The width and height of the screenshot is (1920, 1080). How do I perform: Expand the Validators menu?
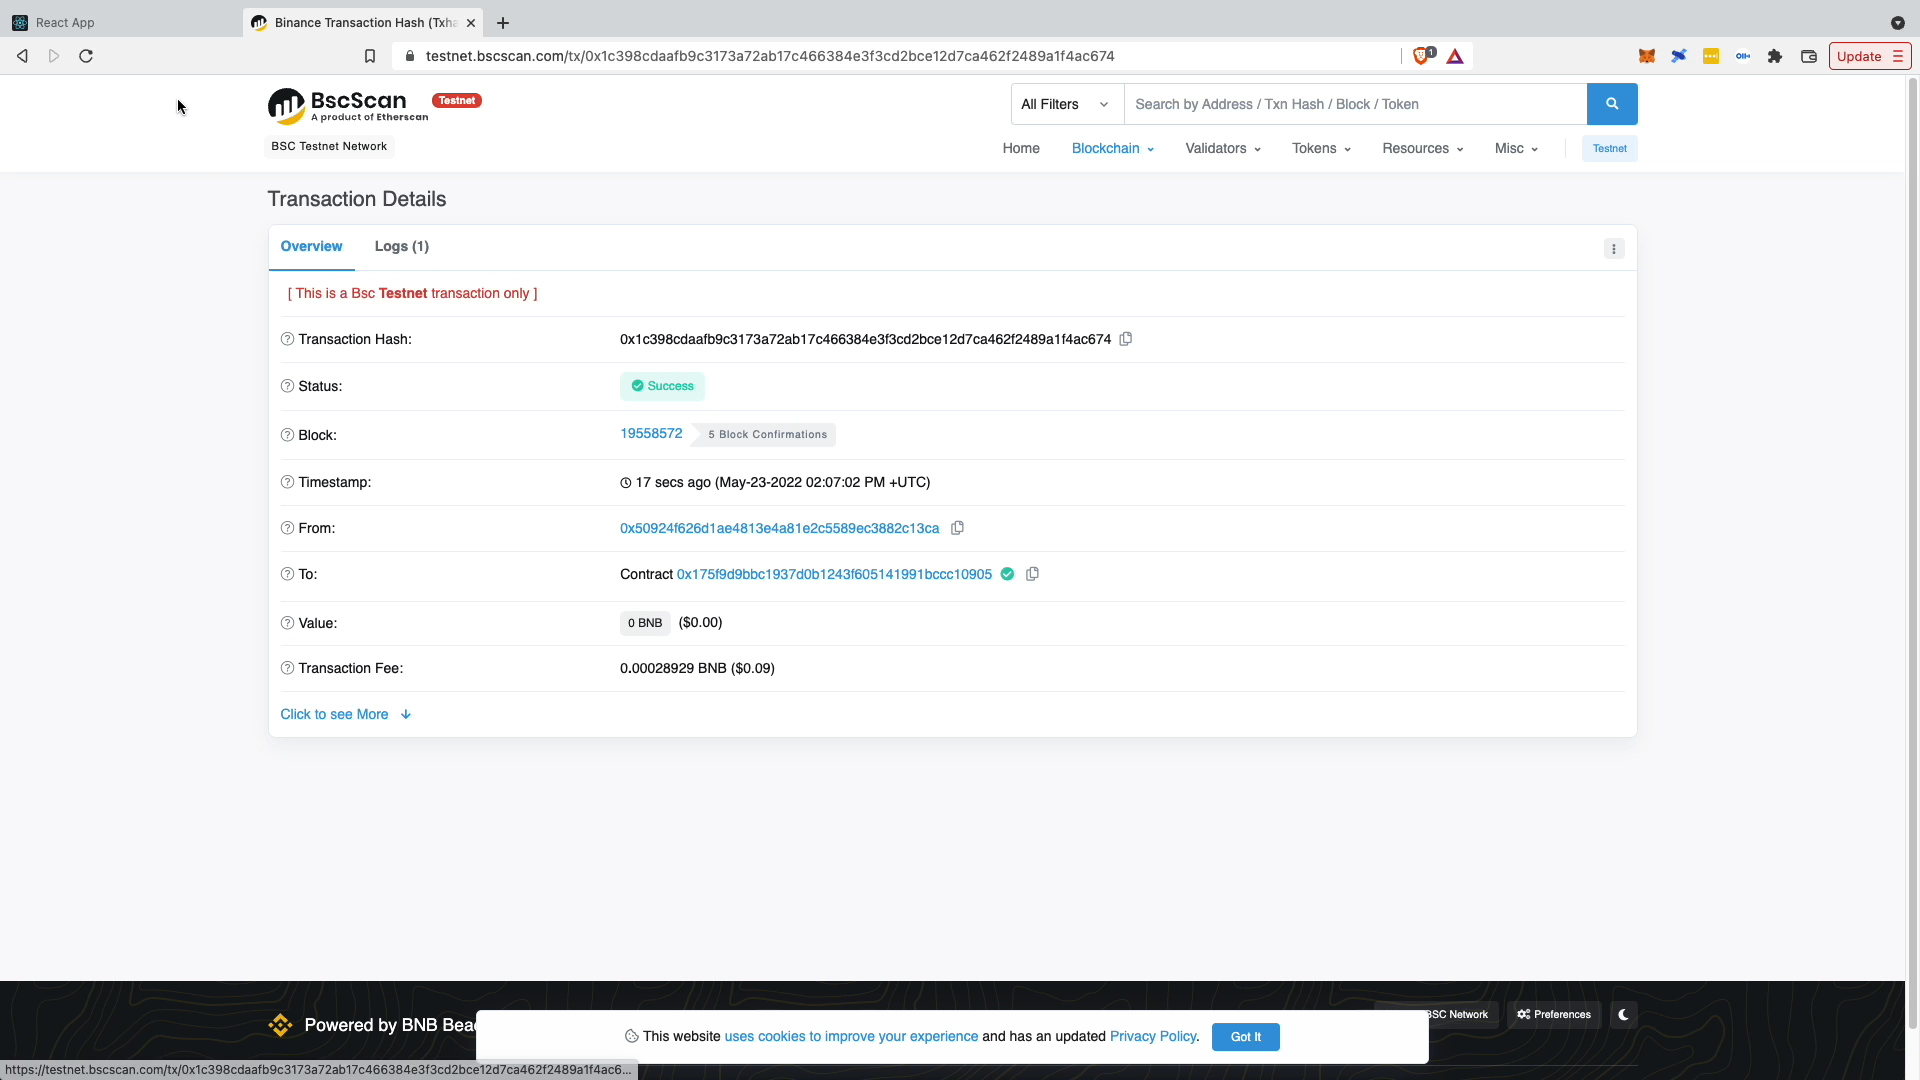1222,148
